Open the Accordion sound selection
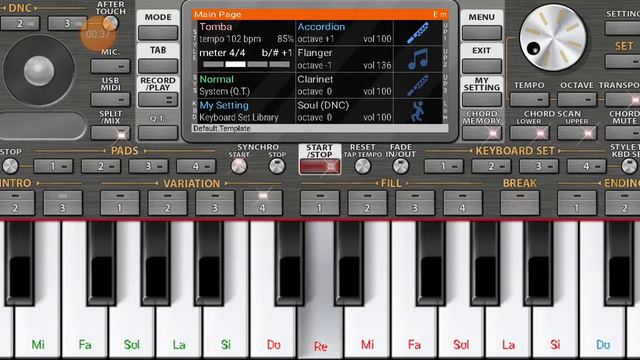 [344, 33]
